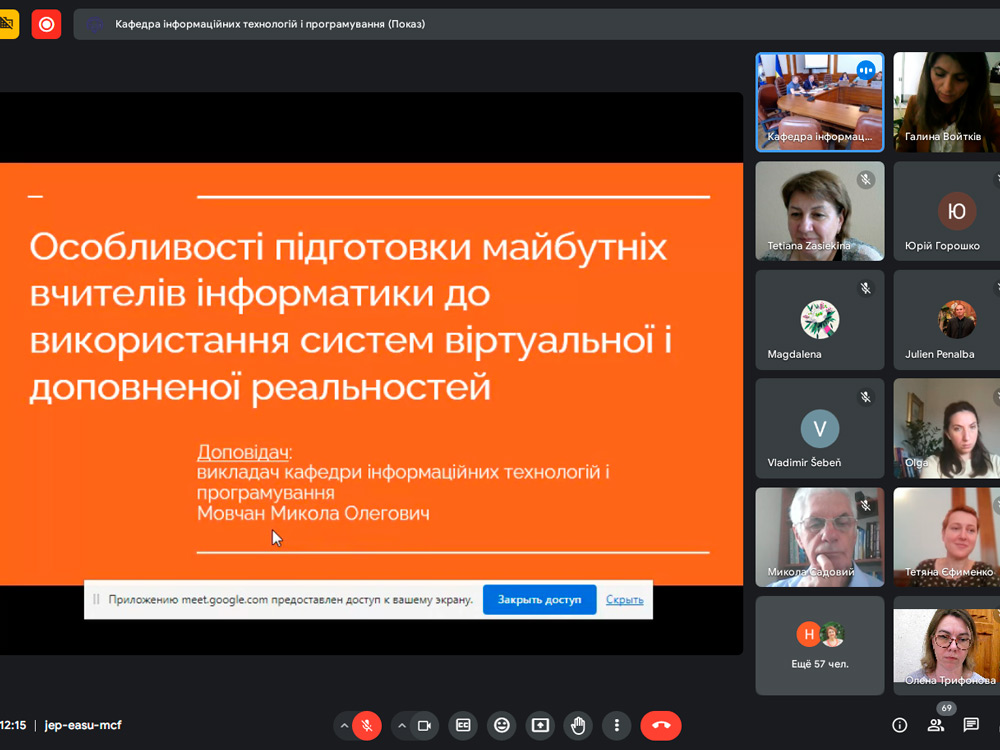Image resolution: width=1000 pixels, height=750 pixels.
Task: Open the three-dot more options menu
Action: [617, 725]
